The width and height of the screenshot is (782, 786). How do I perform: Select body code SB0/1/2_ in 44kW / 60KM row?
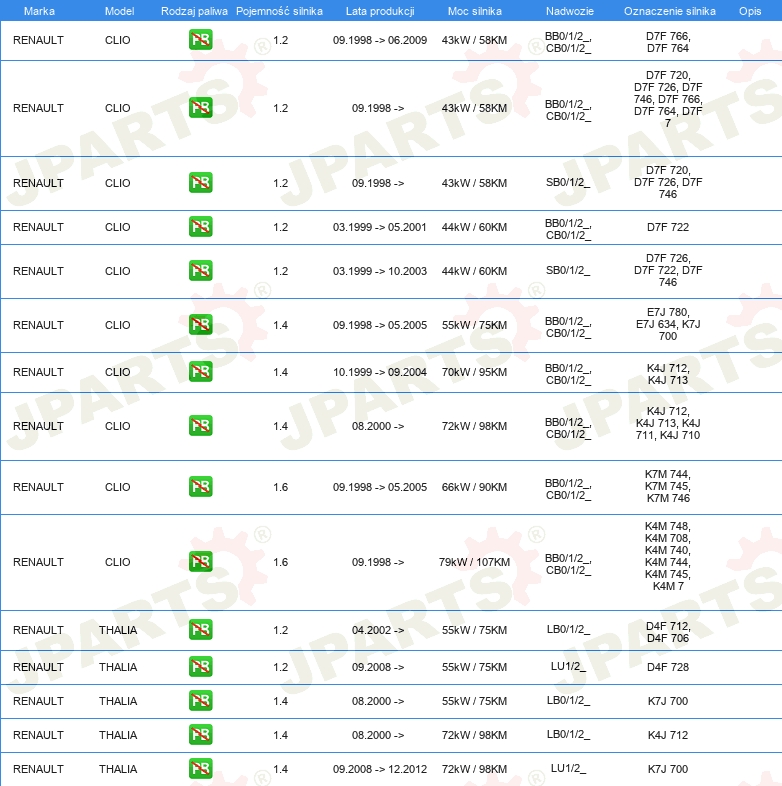coord(568,270)
